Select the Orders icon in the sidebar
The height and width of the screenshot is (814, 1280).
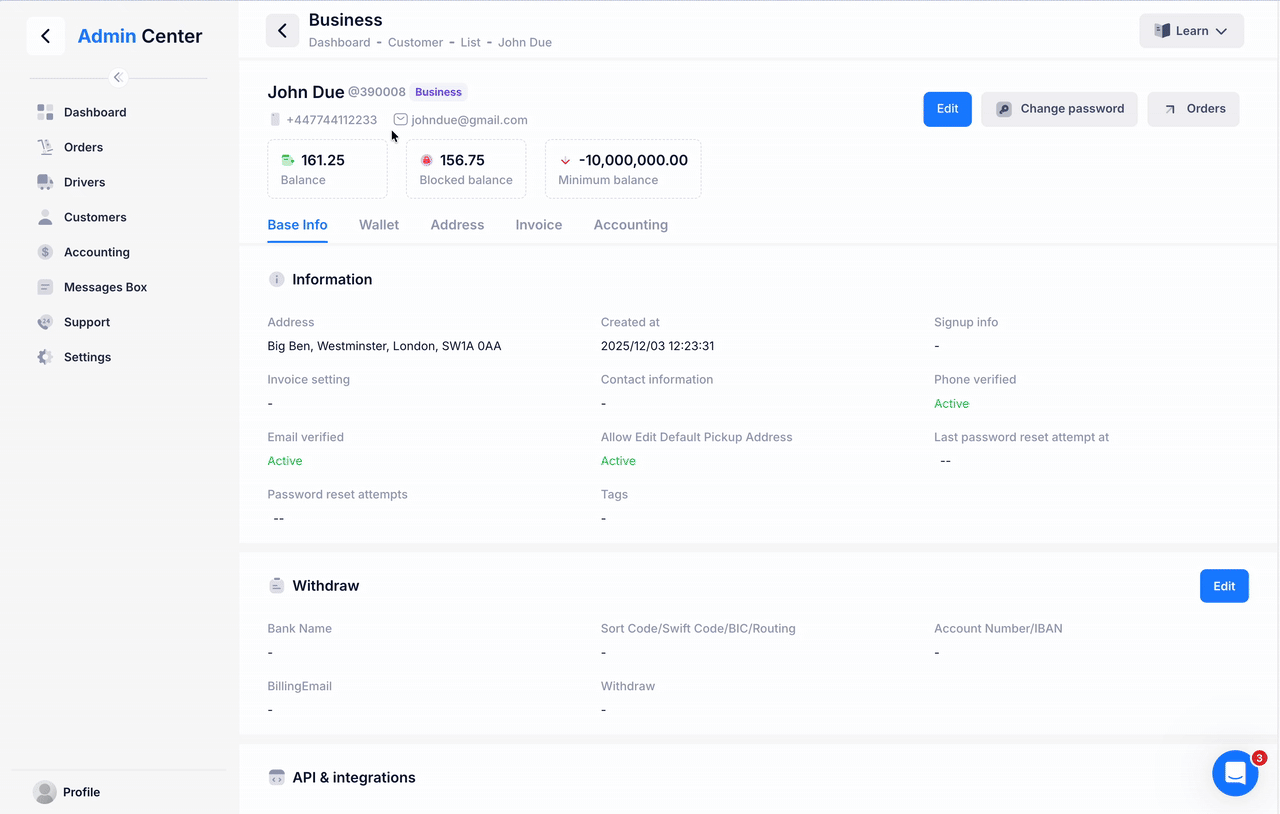coord(45,147)
